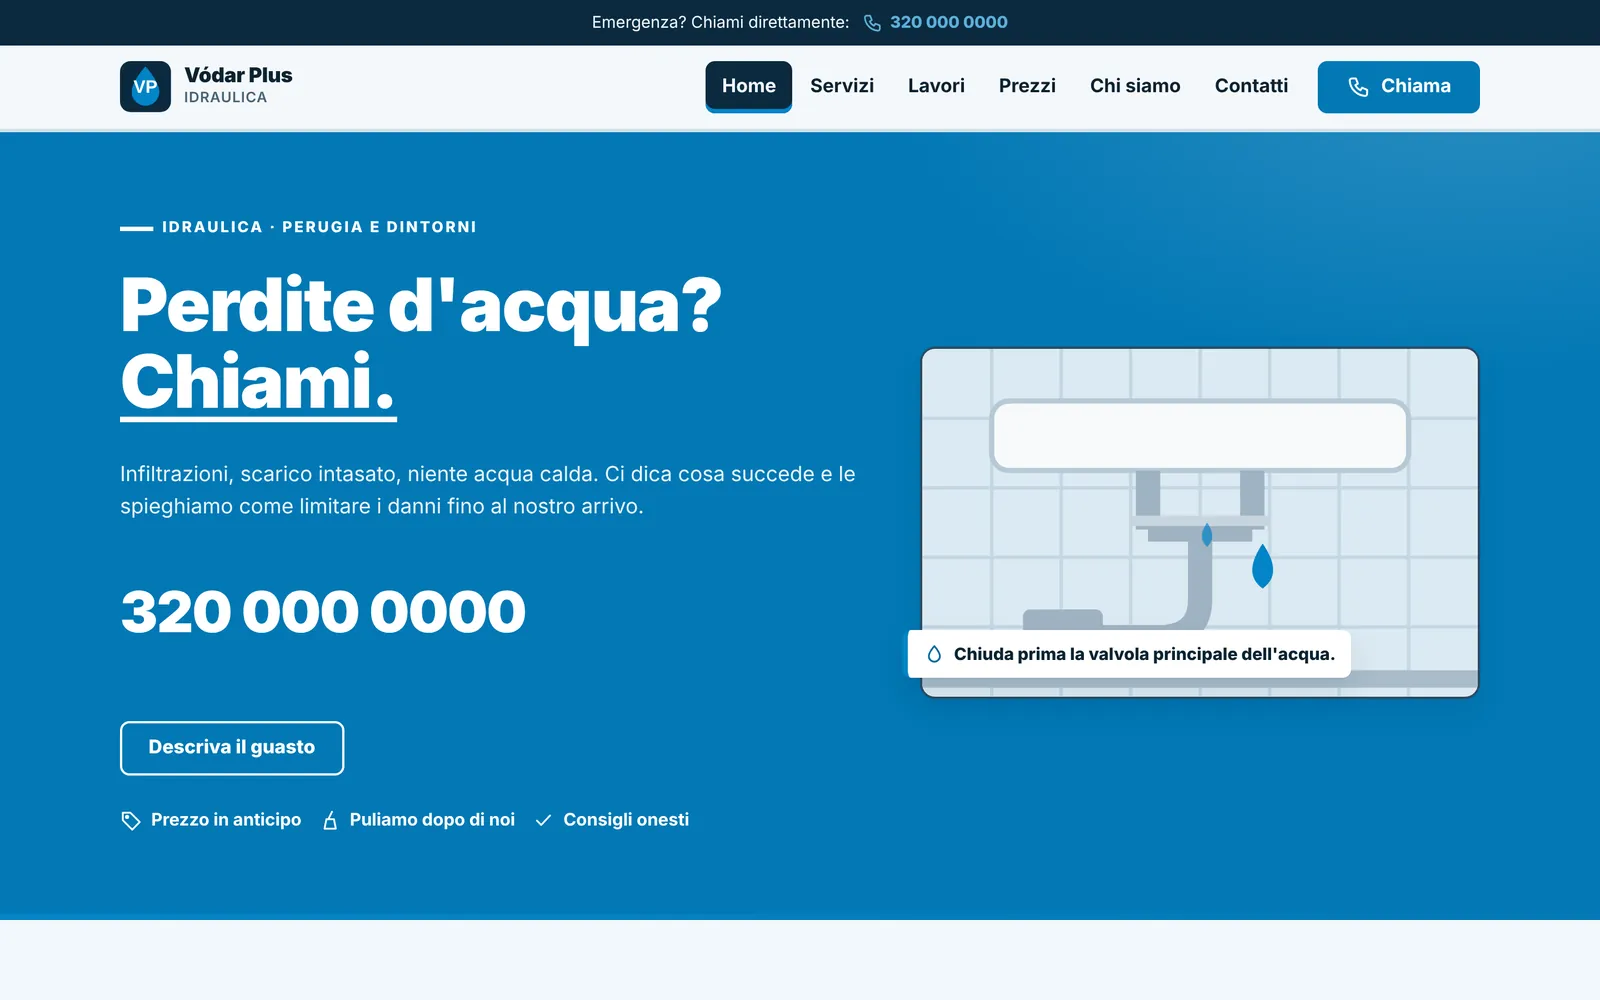Image resolution: width=1600 pixels, height=1000 pixels.
Task: View the Prezzi page
Action: (1027, 86)
